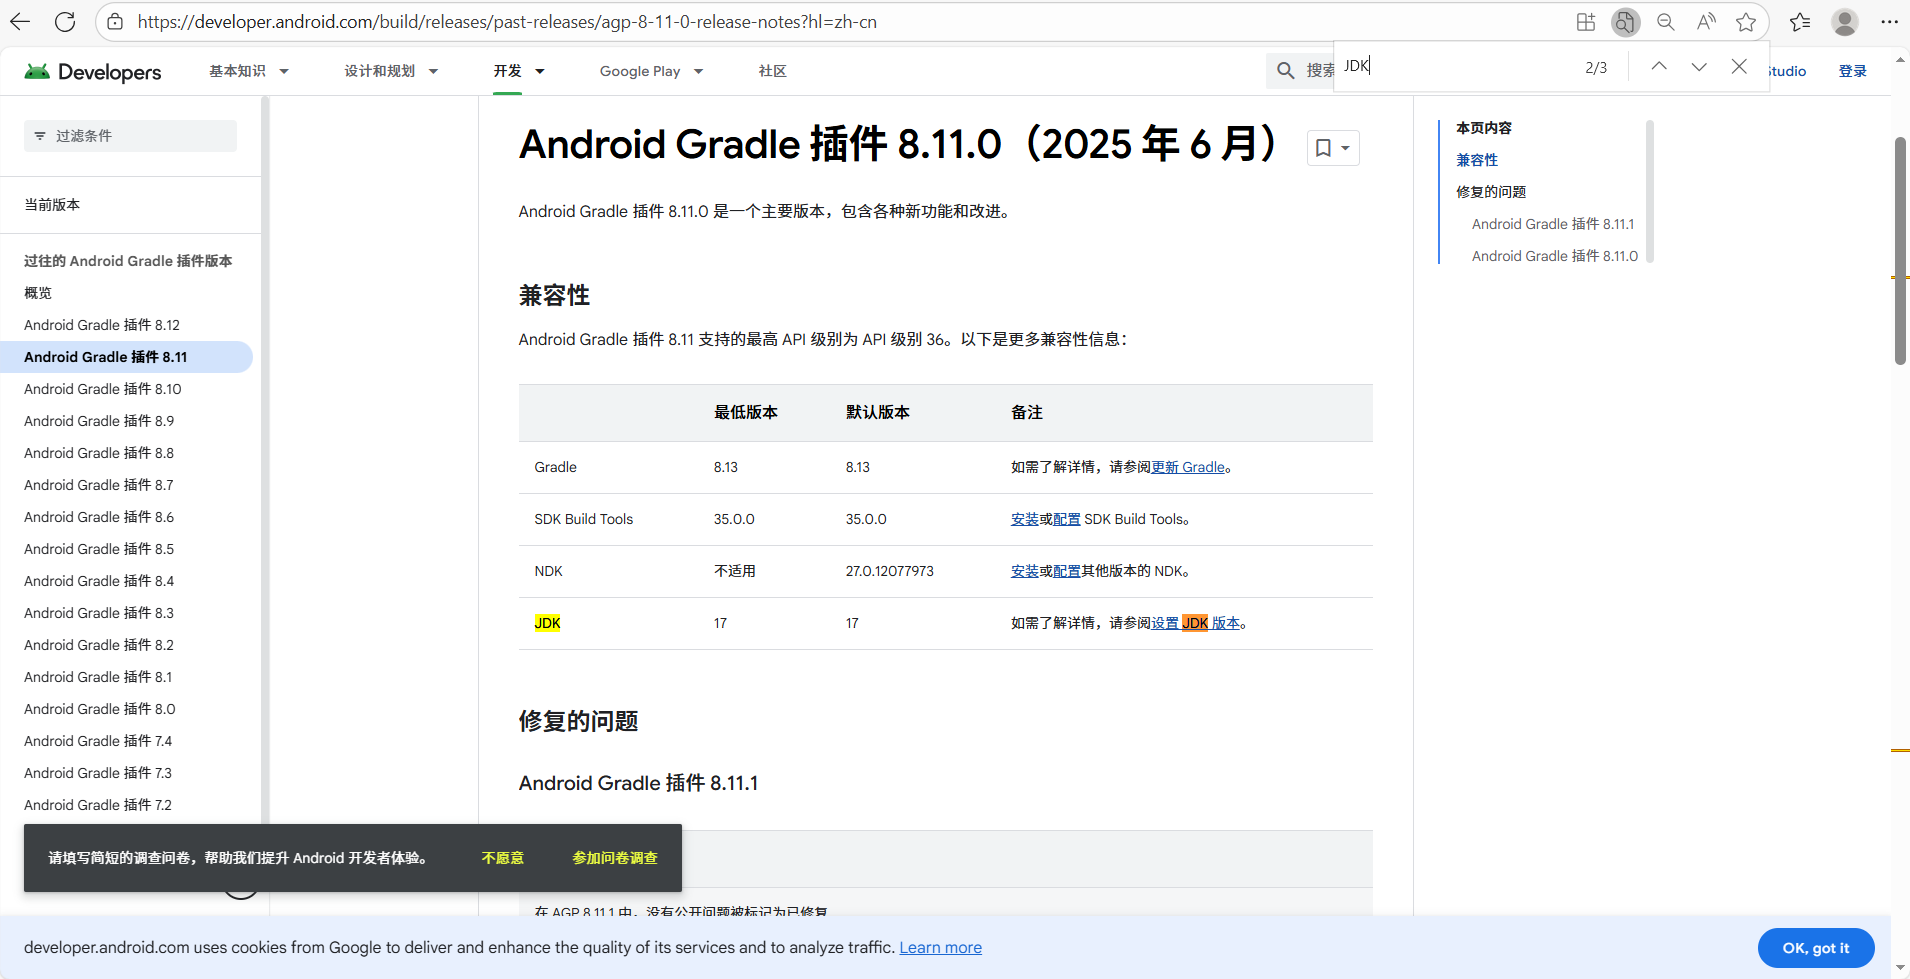Open Android Gradle 插件 8.8 sidebar item
This screenshot has width=1910, height=979.
click(99, 453)
